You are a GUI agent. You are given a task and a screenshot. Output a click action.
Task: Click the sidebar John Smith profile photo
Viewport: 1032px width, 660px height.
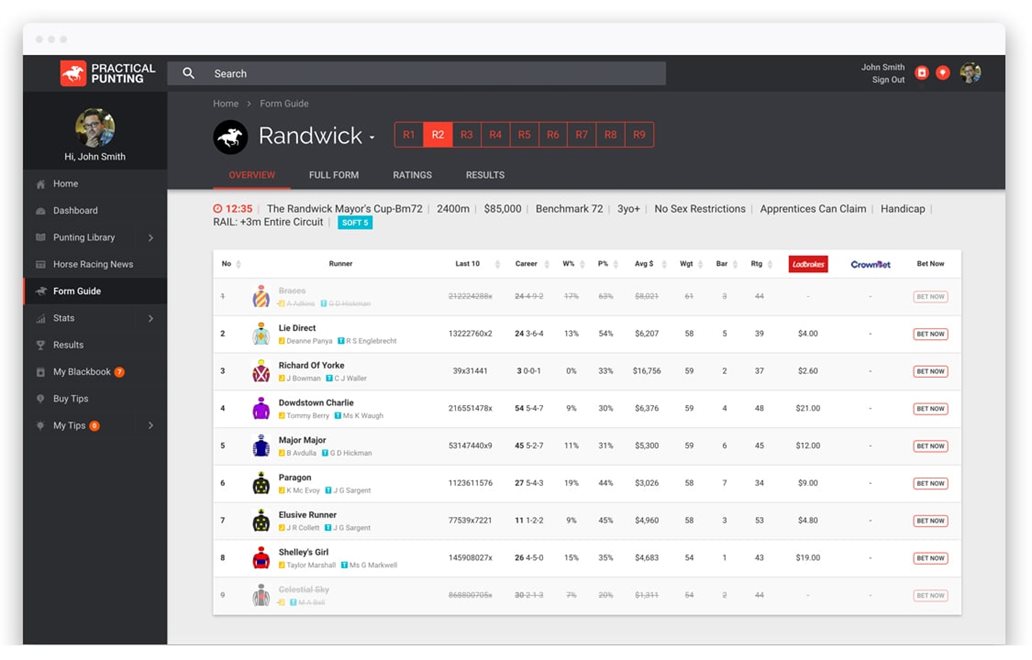(x=95, y=128)
